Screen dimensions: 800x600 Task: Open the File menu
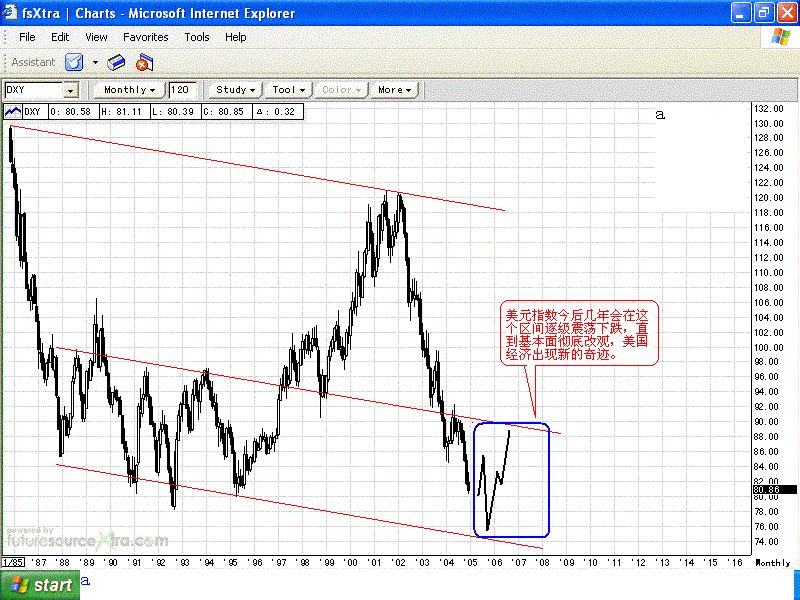tap(27, 37)
